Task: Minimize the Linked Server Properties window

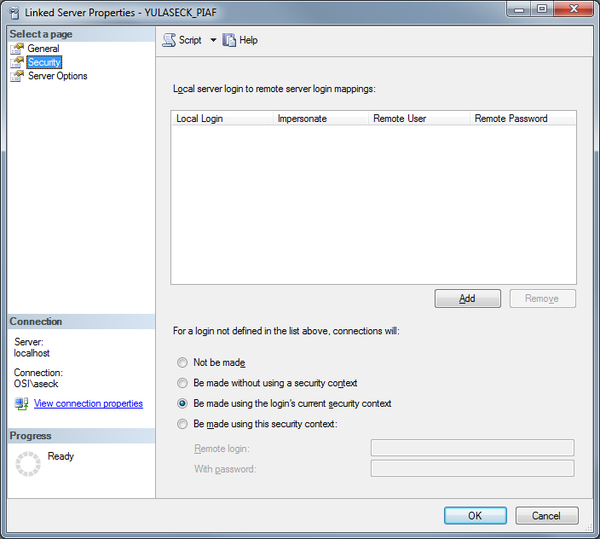Action: click(x=519, y=9)
